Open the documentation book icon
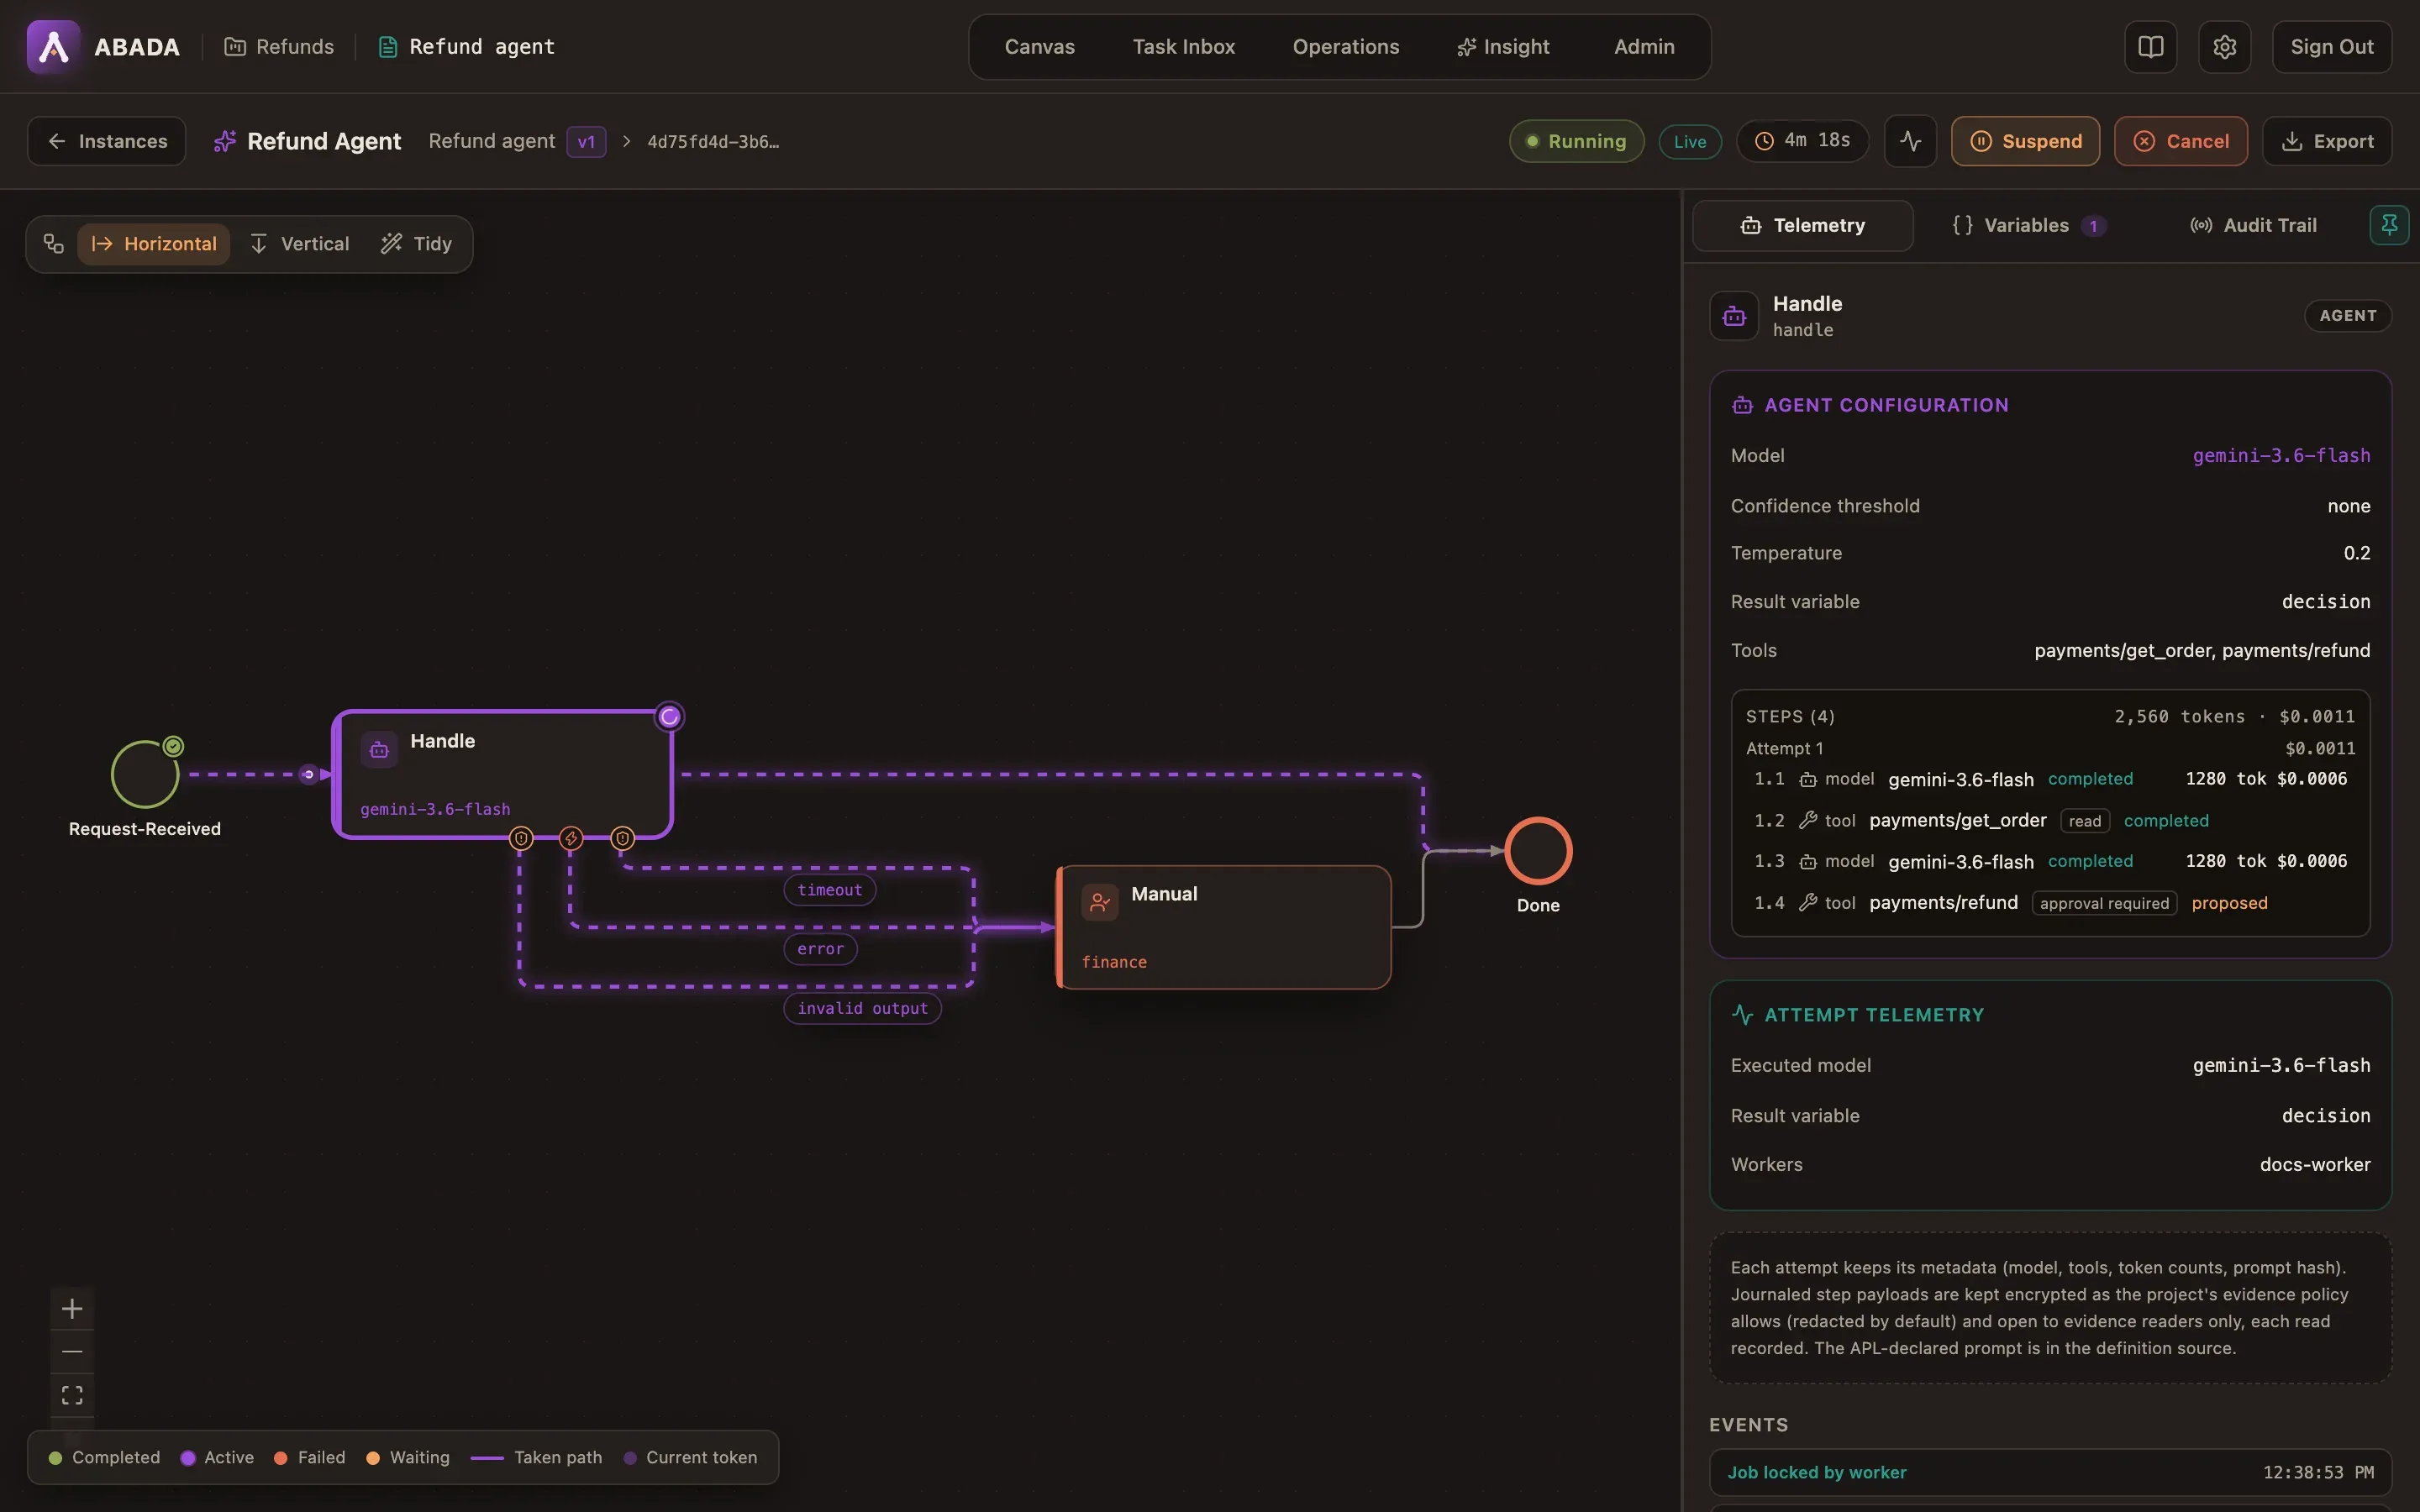 [x=2150, y=46]
